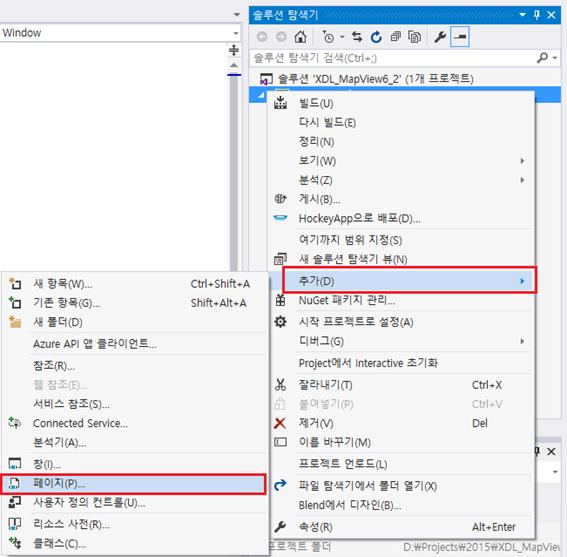This screenshot has height=557, width=567.
Task: Choose 새 항목(W)... in the submenu
Action: point(135,284)
